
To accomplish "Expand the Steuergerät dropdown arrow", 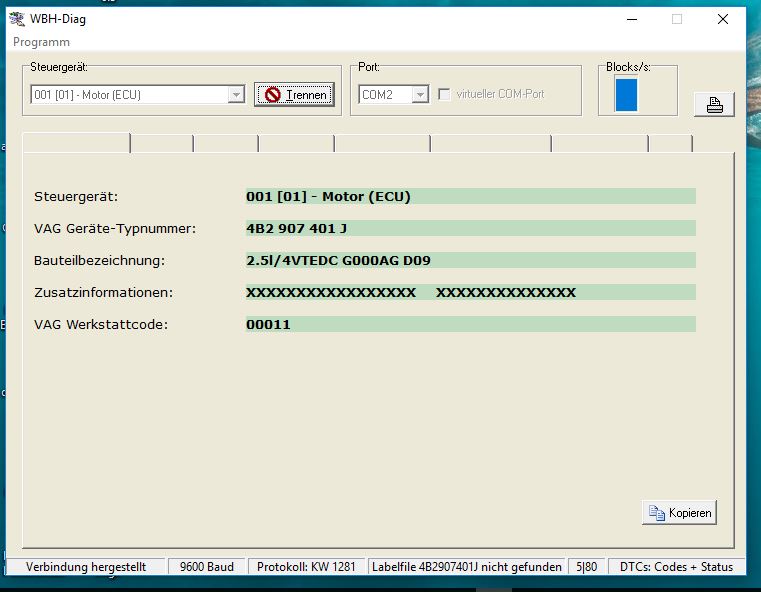I will click(236, 95).
